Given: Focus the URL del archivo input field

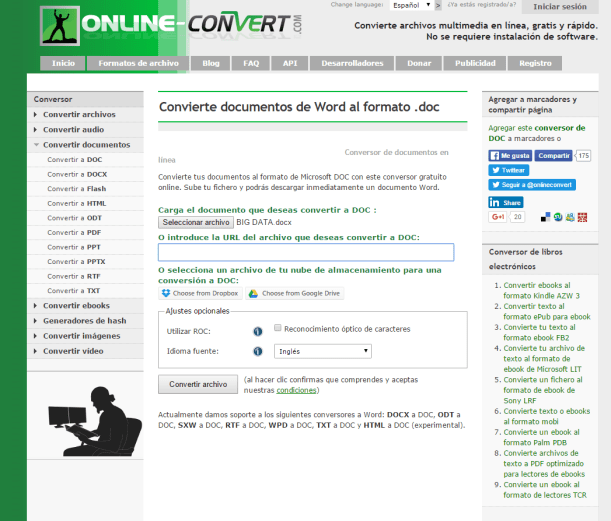Looking at the screenshot, I should 306,252.
